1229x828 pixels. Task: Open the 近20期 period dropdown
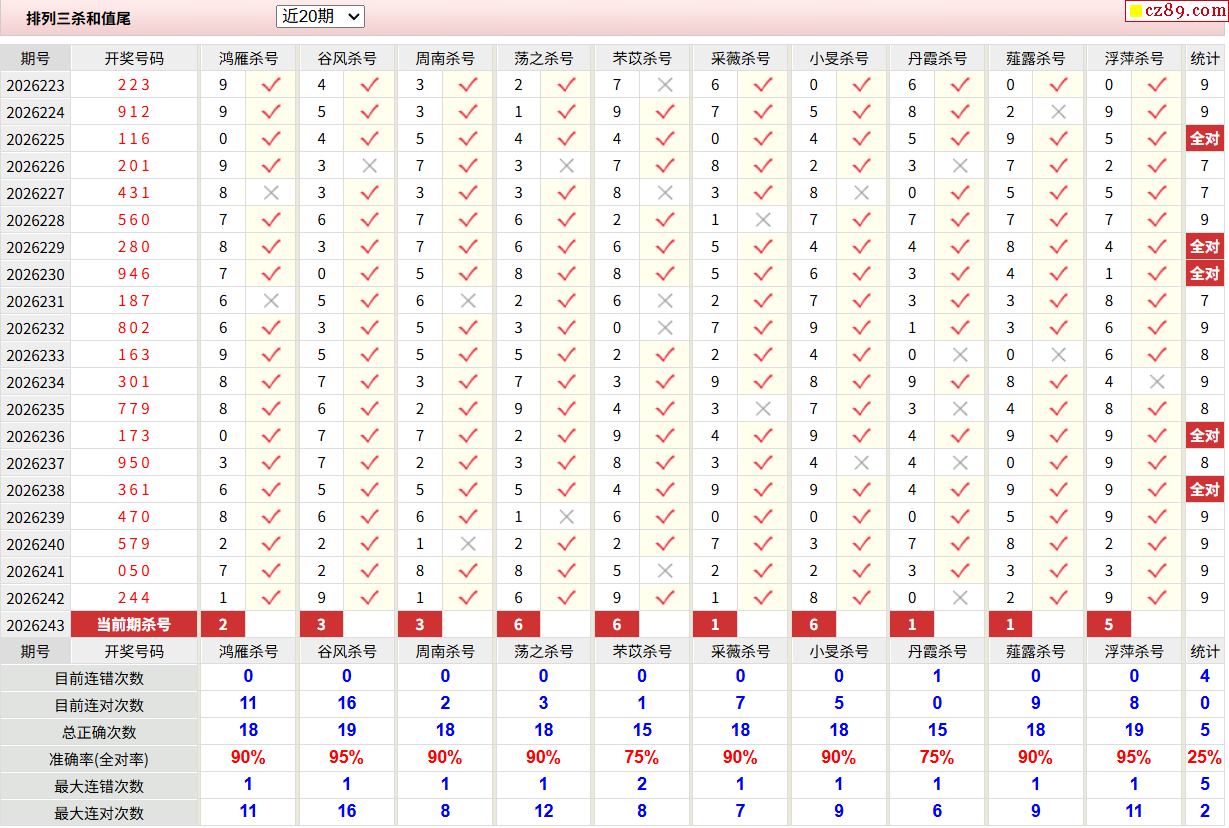[320, 16]
